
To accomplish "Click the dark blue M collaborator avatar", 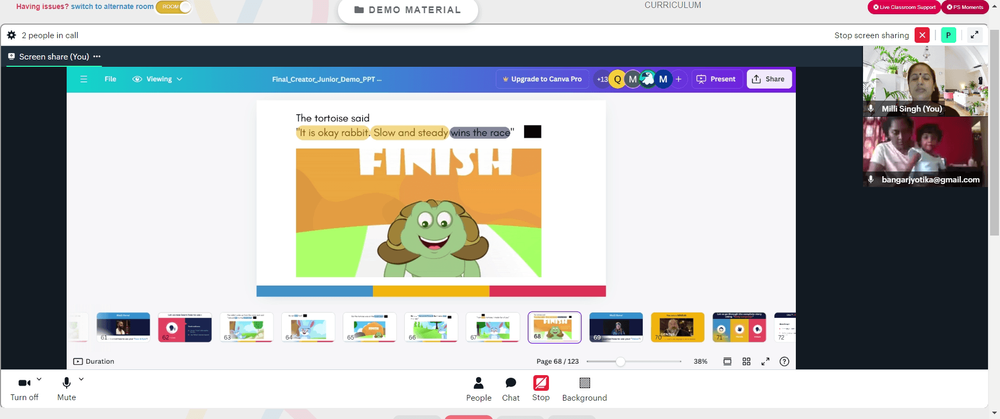I will click(663, 79).
